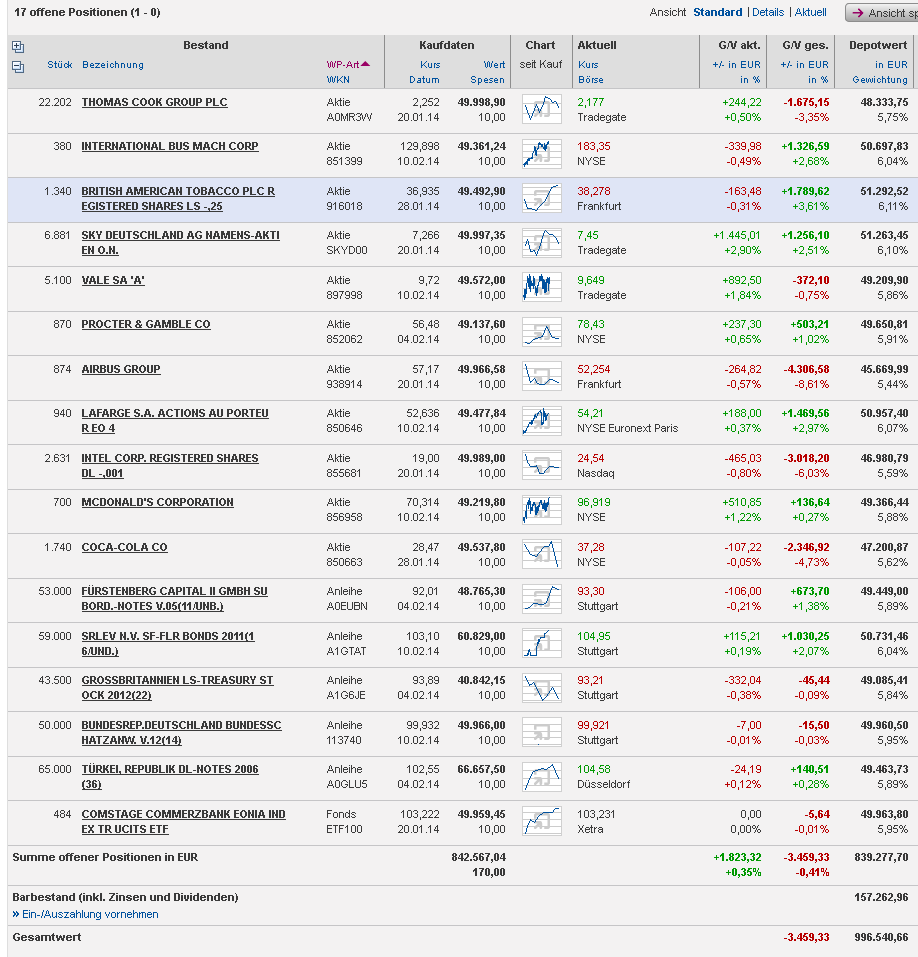The image size is (918, 957).
Task: Sort by WP-Art column header
Action: click(348, 65)
